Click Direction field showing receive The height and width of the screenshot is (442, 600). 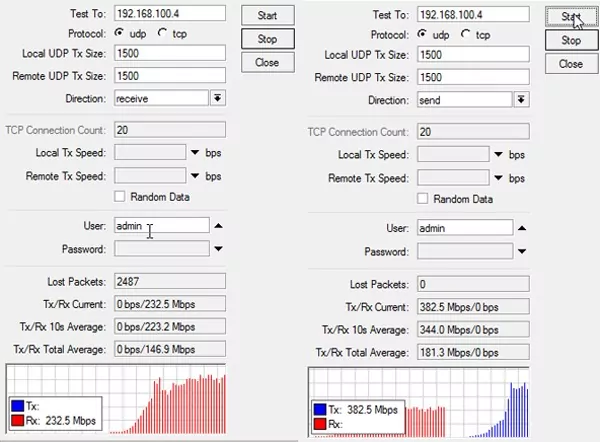click(161, 98)
